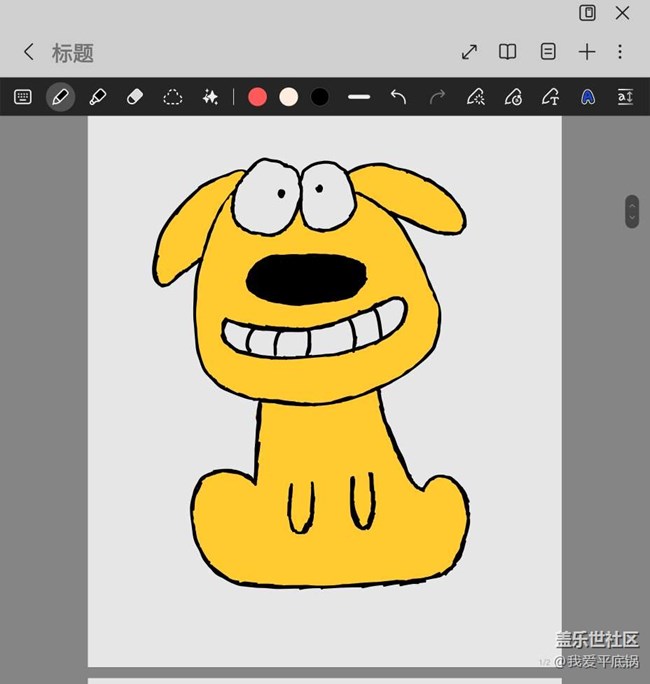
Task: Open the three-dot more options menu
Action: (620, 52)
